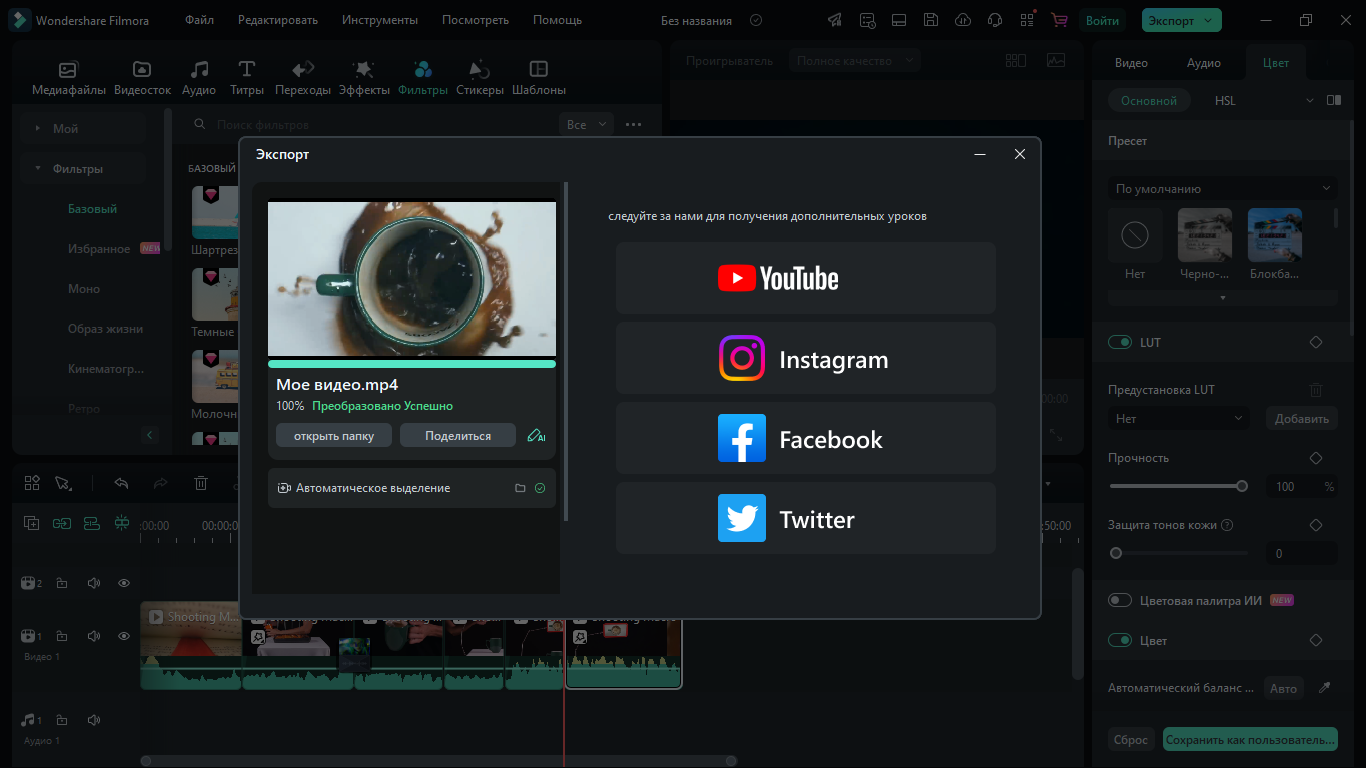Click the Instagram share button
The image size is (1366, 768).
click(805, 358)
